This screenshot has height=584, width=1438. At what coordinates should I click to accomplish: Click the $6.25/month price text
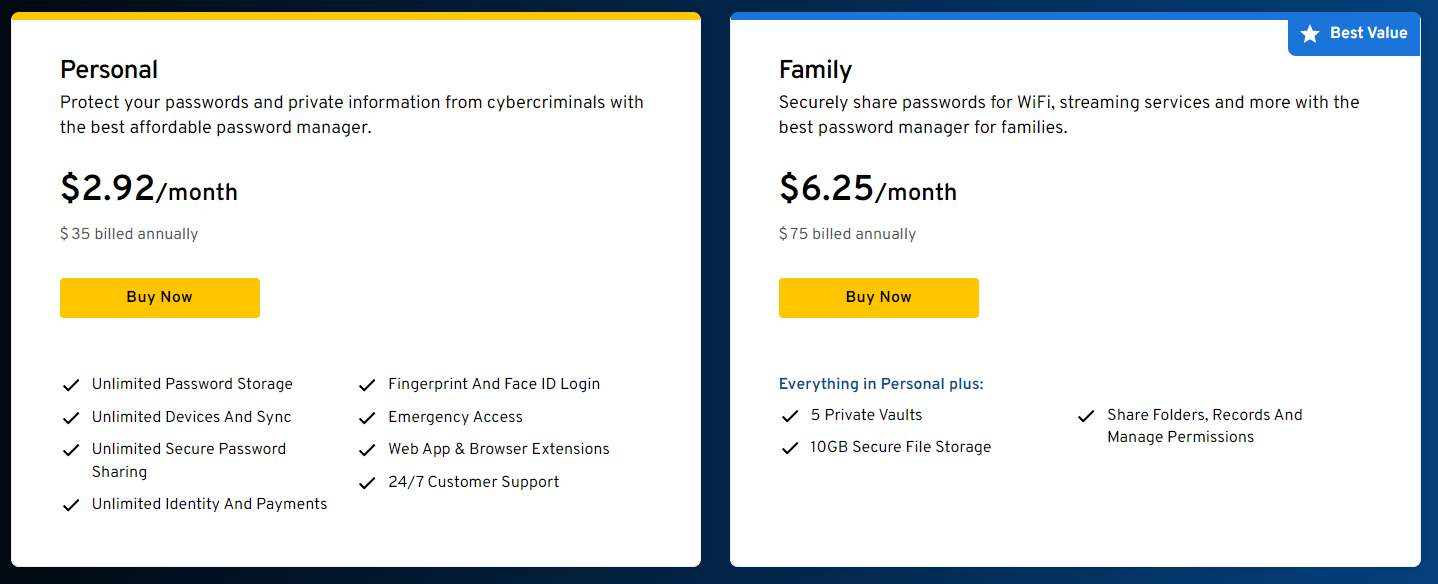pyautogui.click(x=868, y=189)
